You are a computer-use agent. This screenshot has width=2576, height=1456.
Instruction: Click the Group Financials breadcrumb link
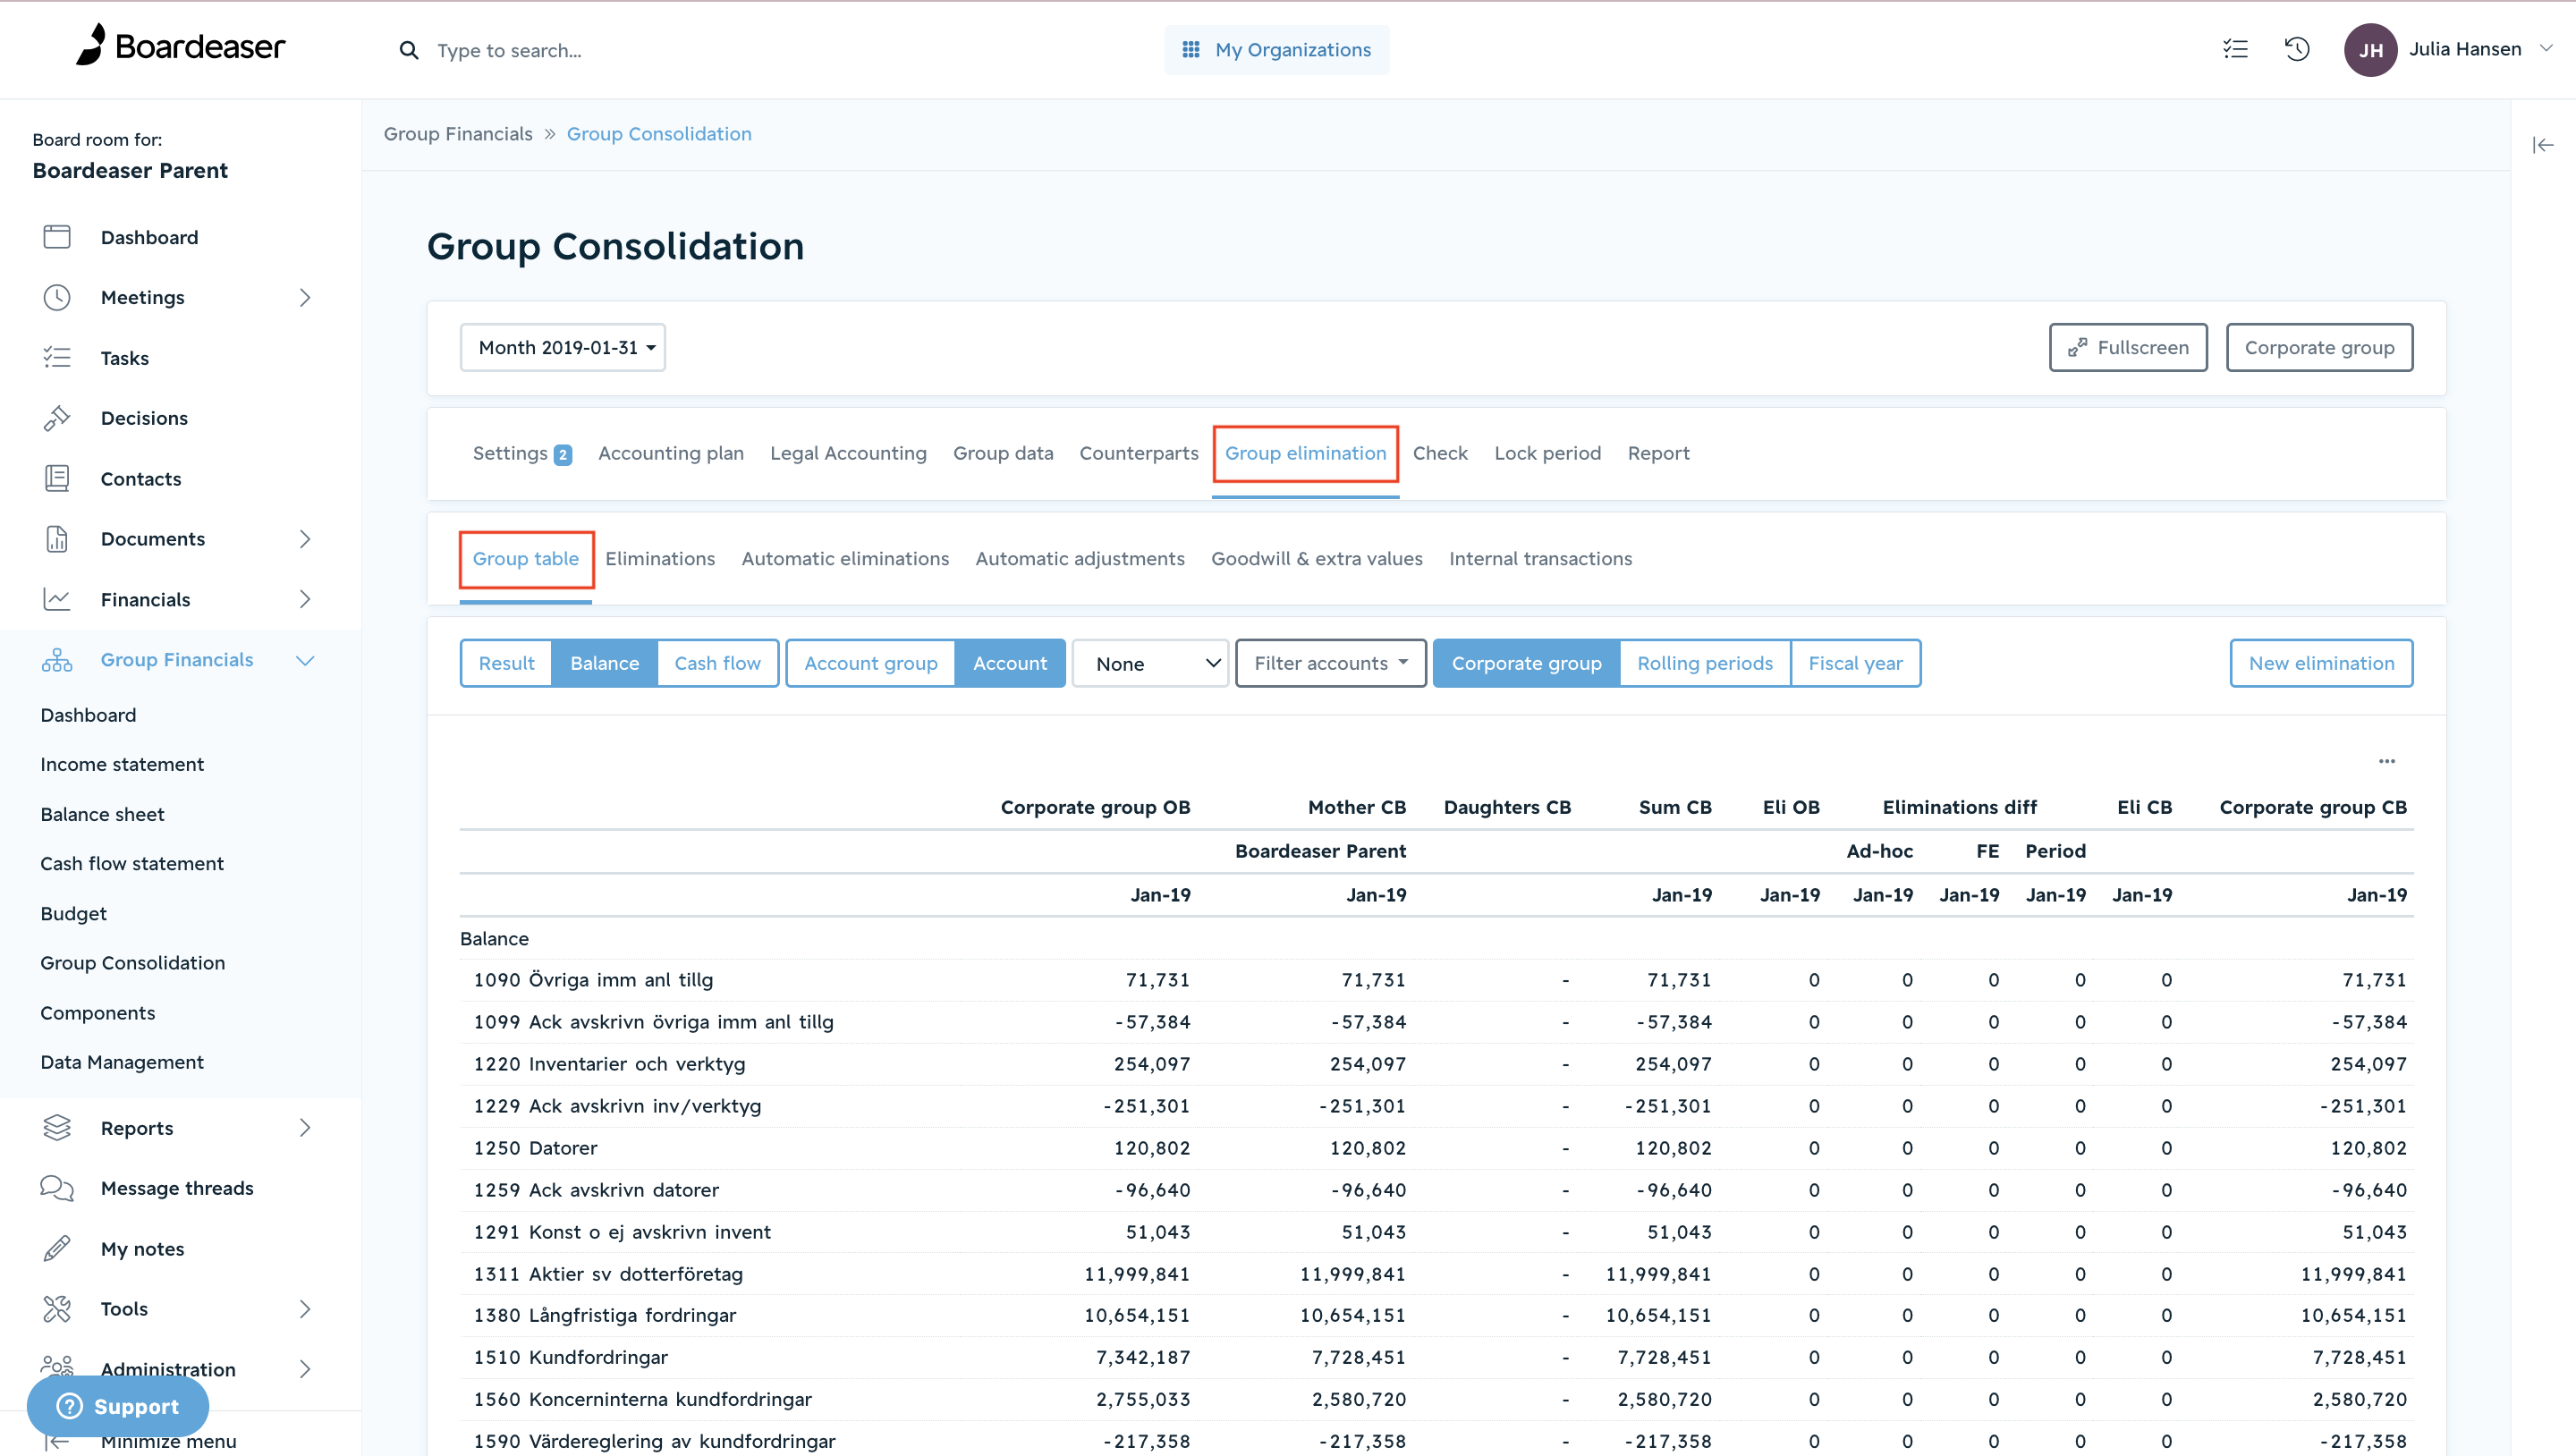click(x=458, y=134)
